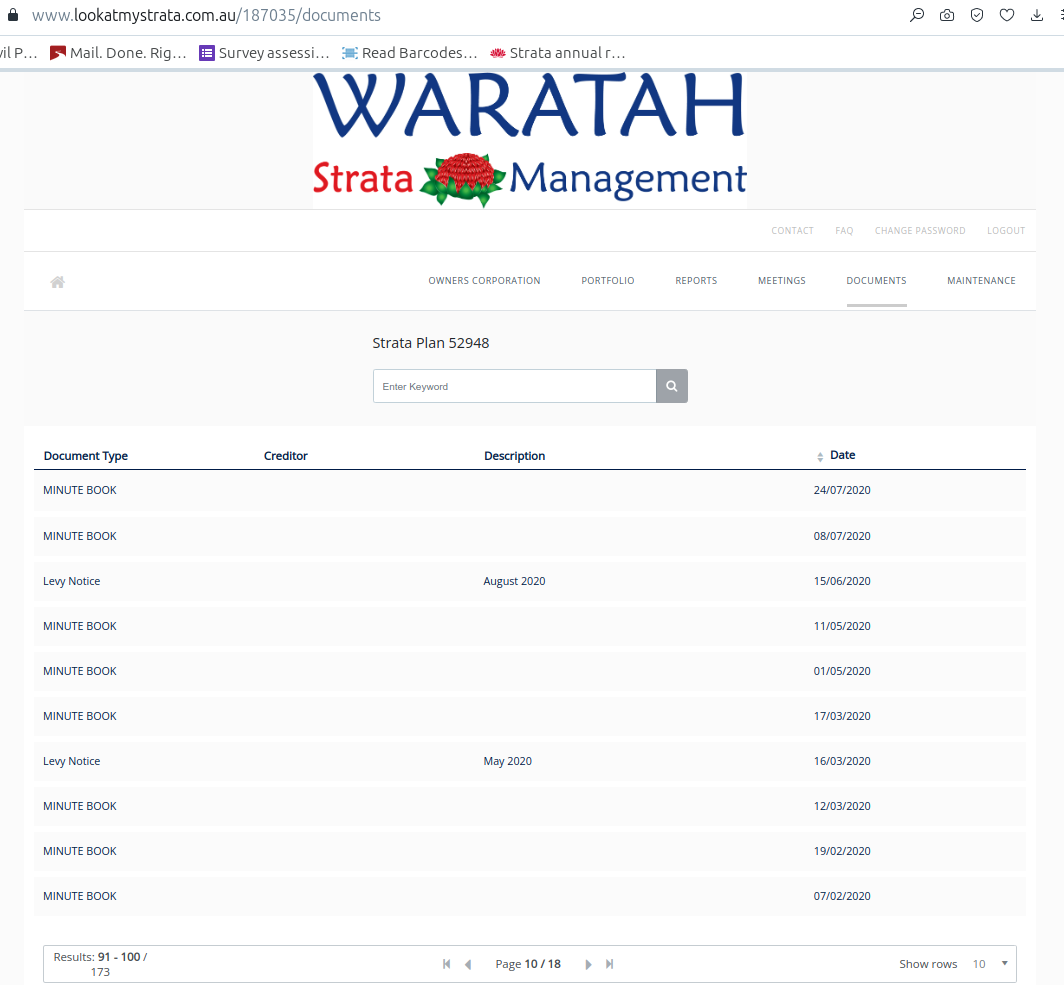Open the Read Barcodes bookmark
The width and height of the screenshot is (1064, 985).
pos(410,53)
